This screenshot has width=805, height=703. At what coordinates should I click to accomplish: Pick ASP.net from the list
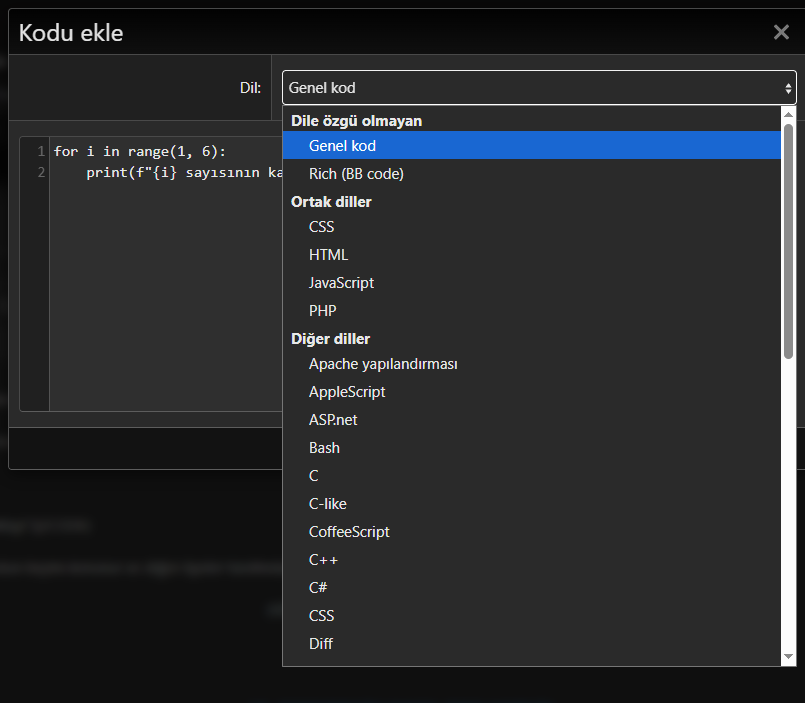(531, 420)
